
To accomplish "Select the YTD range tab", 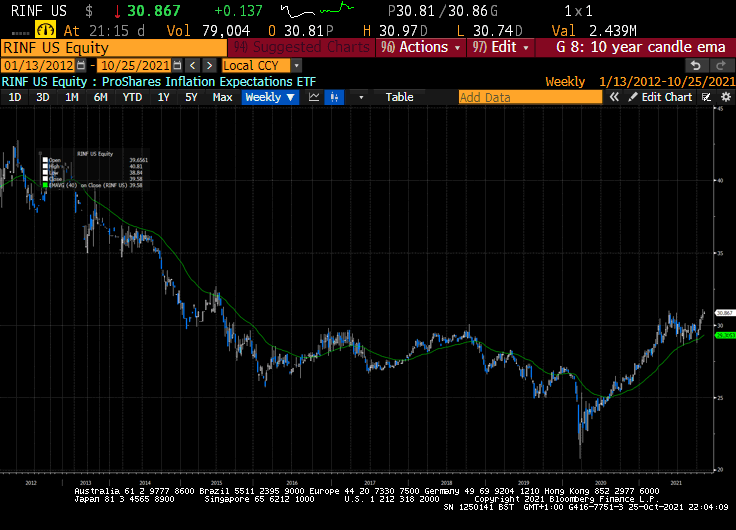I will coord(132,97).
